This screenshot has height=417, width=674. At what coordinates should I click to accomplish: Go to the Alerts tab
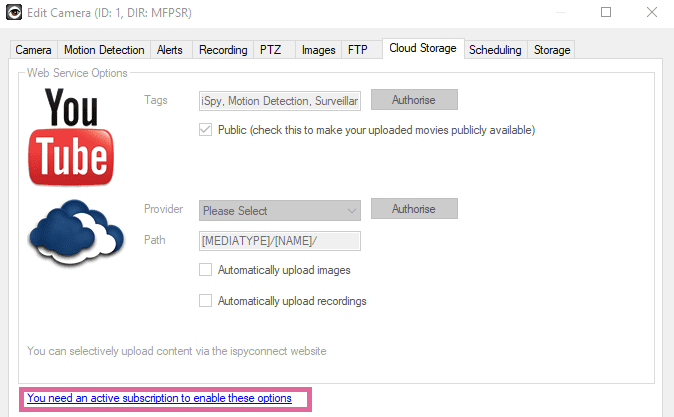(x=170, y=50)
